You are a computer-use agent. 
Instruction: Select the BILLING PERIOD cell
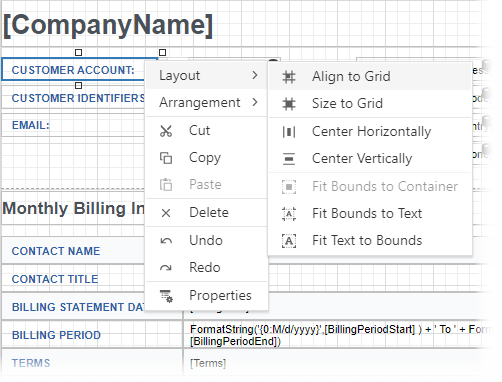click(92, 335)
